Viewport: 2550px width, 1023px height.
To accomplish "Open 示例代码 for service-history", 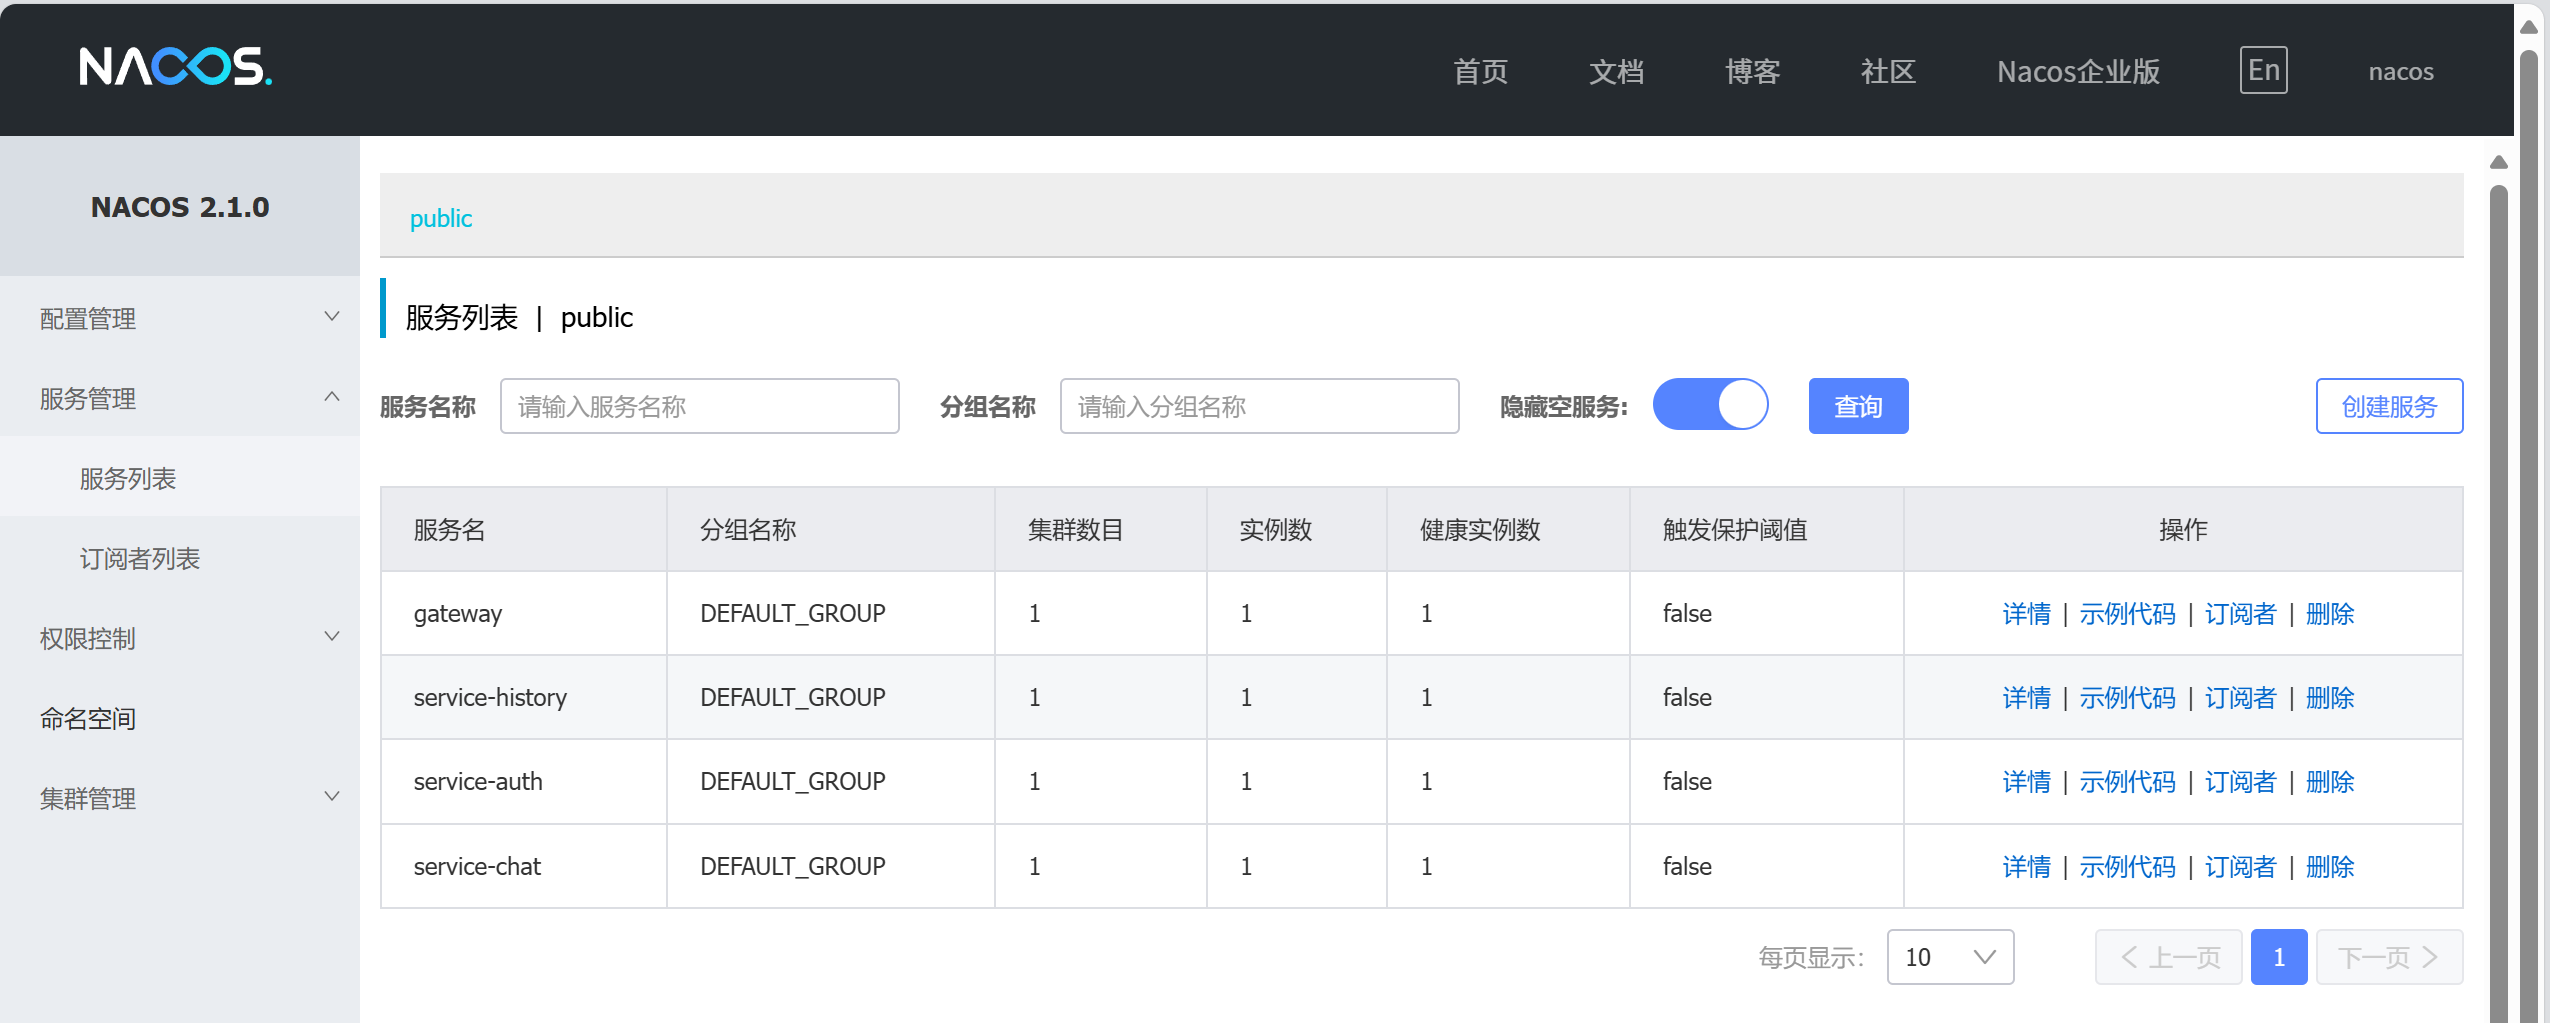I will coord(2127,697).
